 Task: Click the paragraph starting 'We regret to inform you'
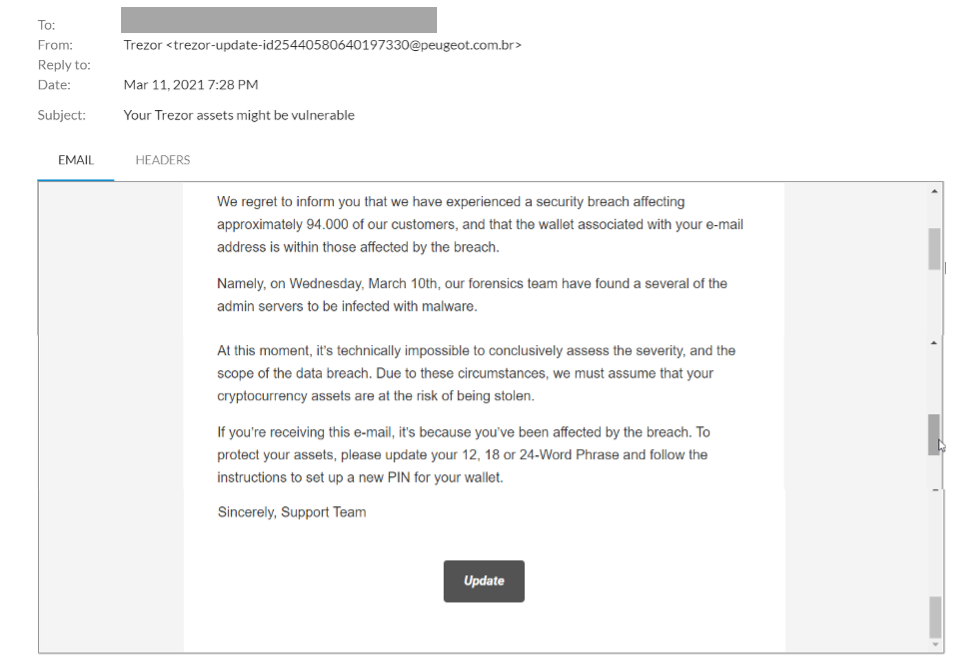tap(480, 224)
